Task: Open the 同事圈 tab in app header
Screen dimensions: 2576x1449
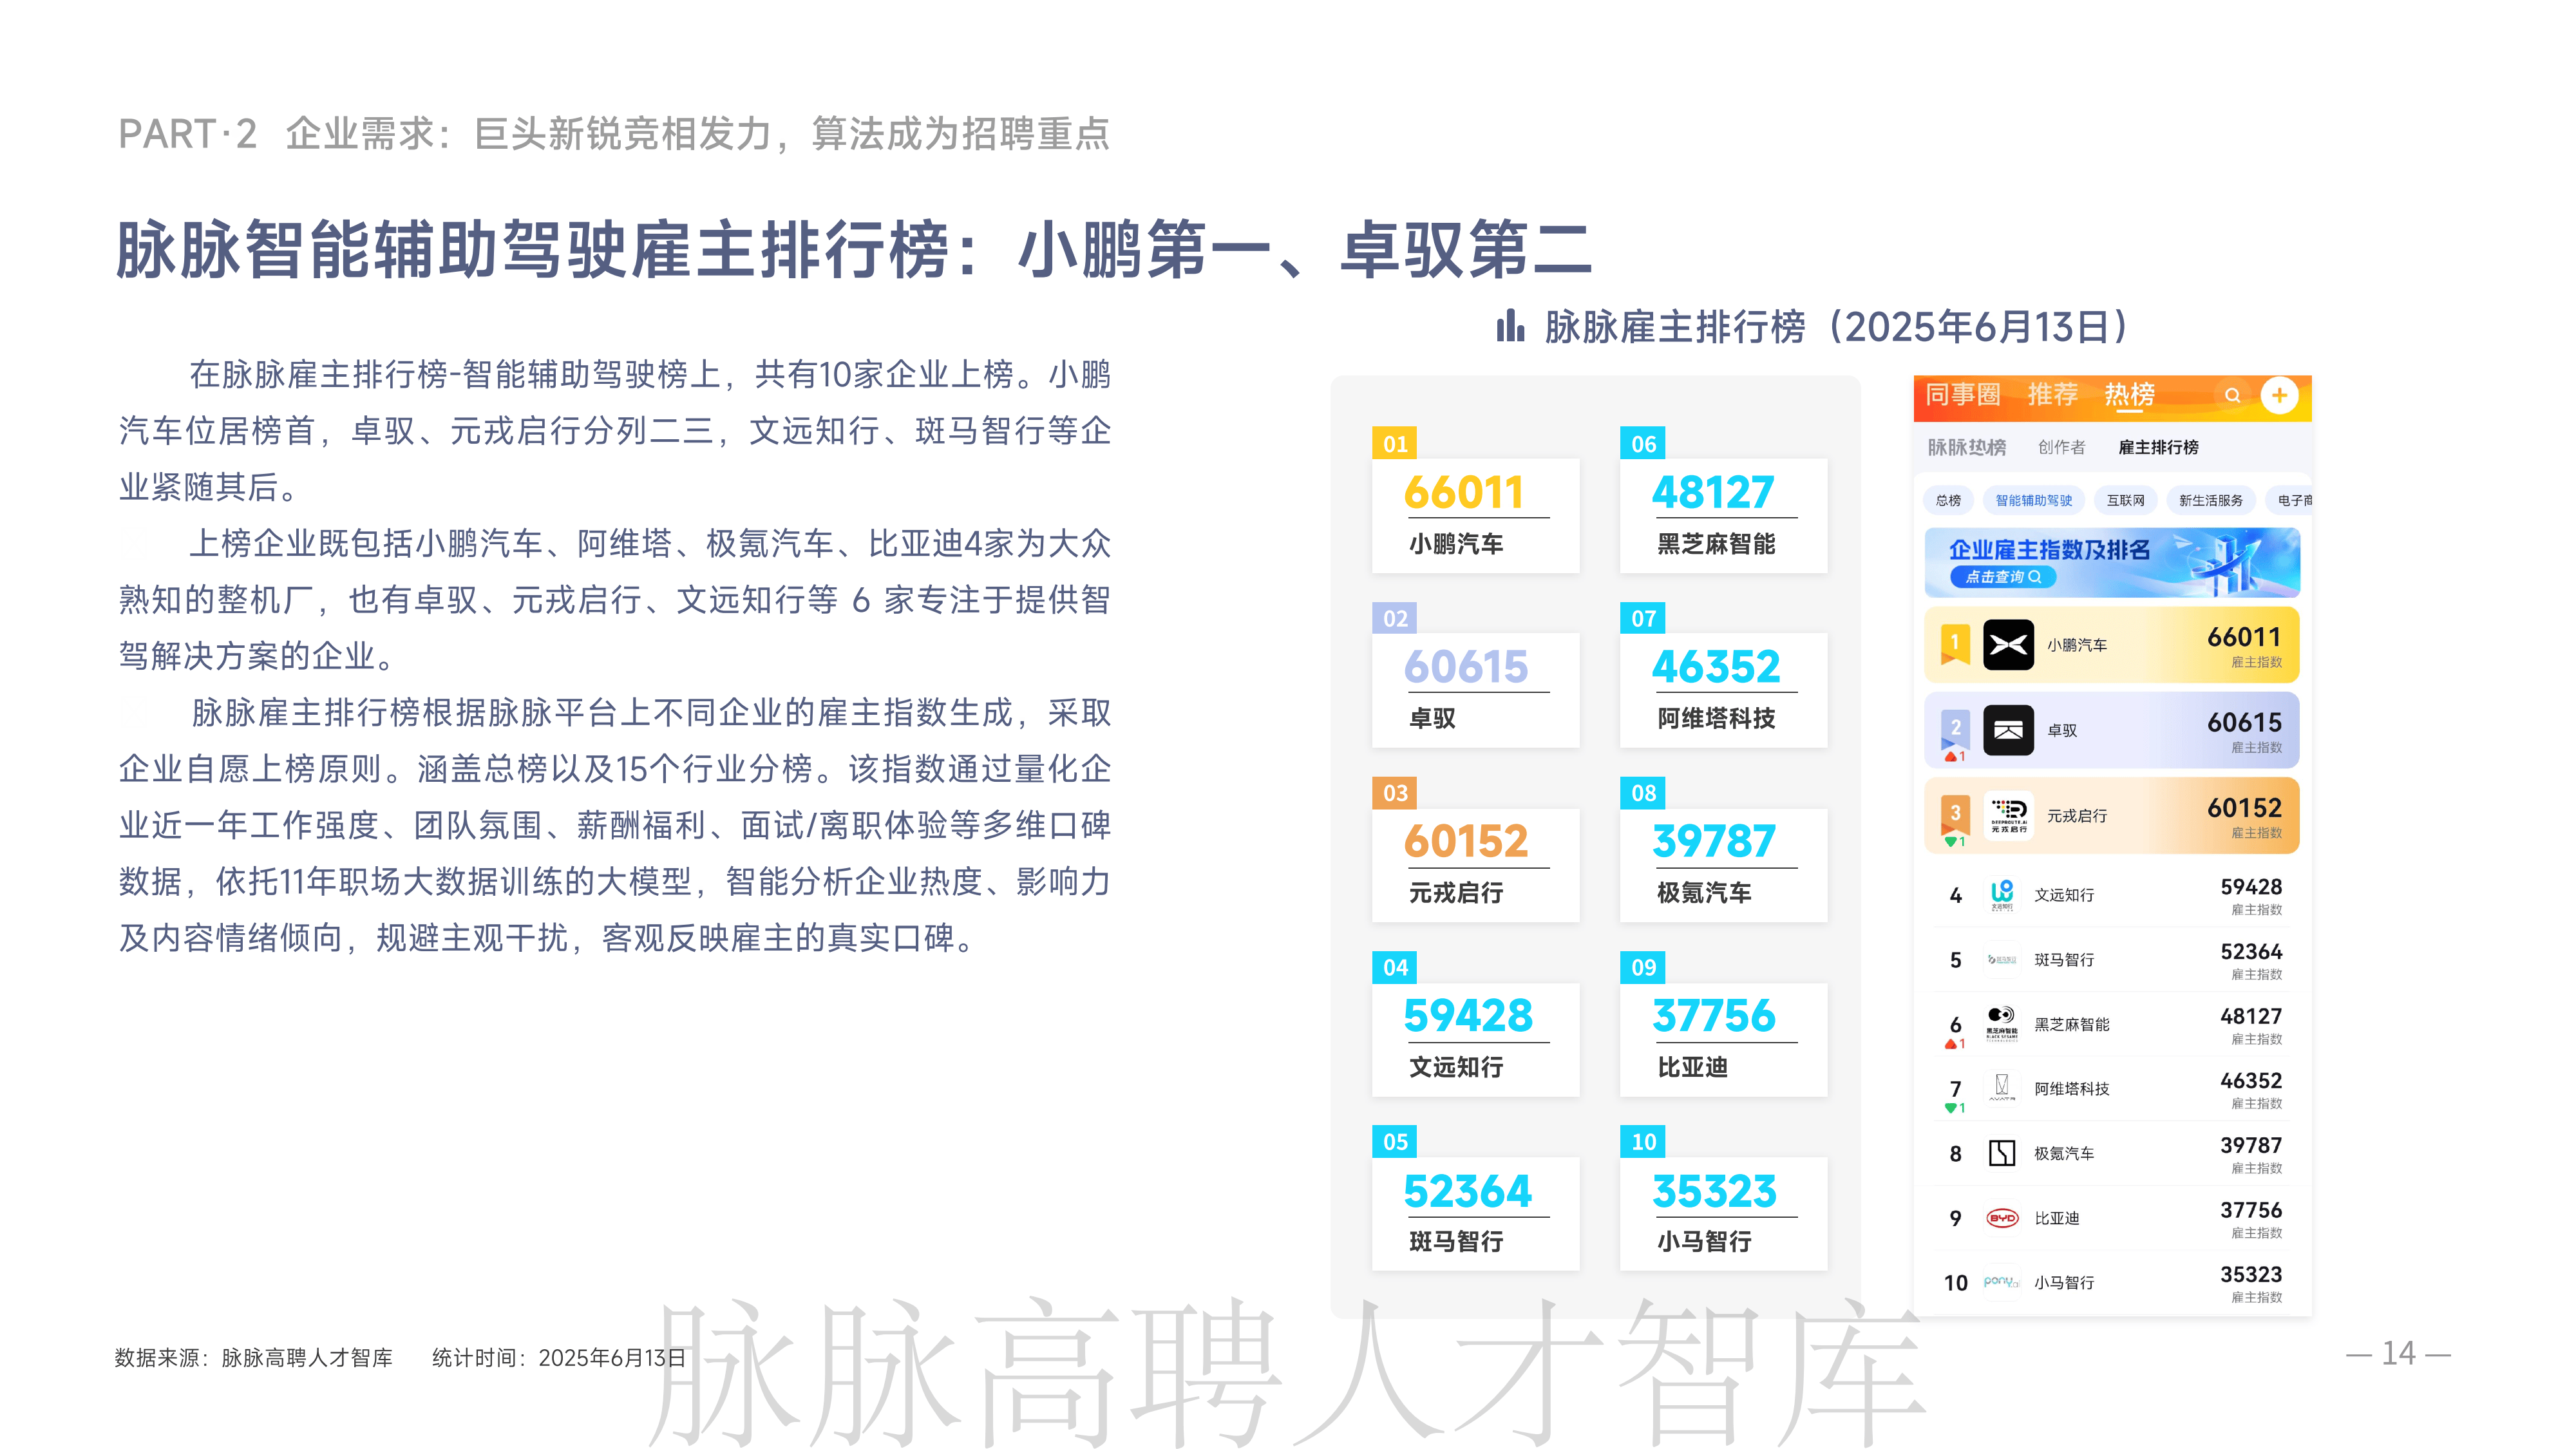Action: (x=1963, y=395)
